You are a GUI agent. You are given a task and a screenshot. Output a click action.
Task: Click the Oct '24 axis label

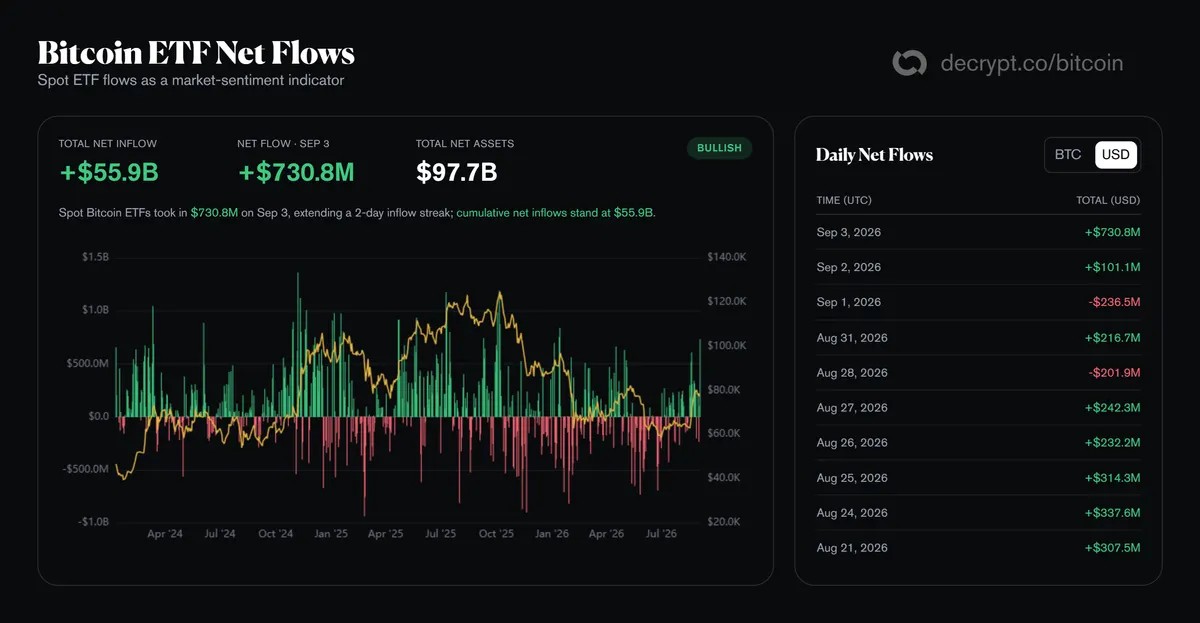(275, 534)
